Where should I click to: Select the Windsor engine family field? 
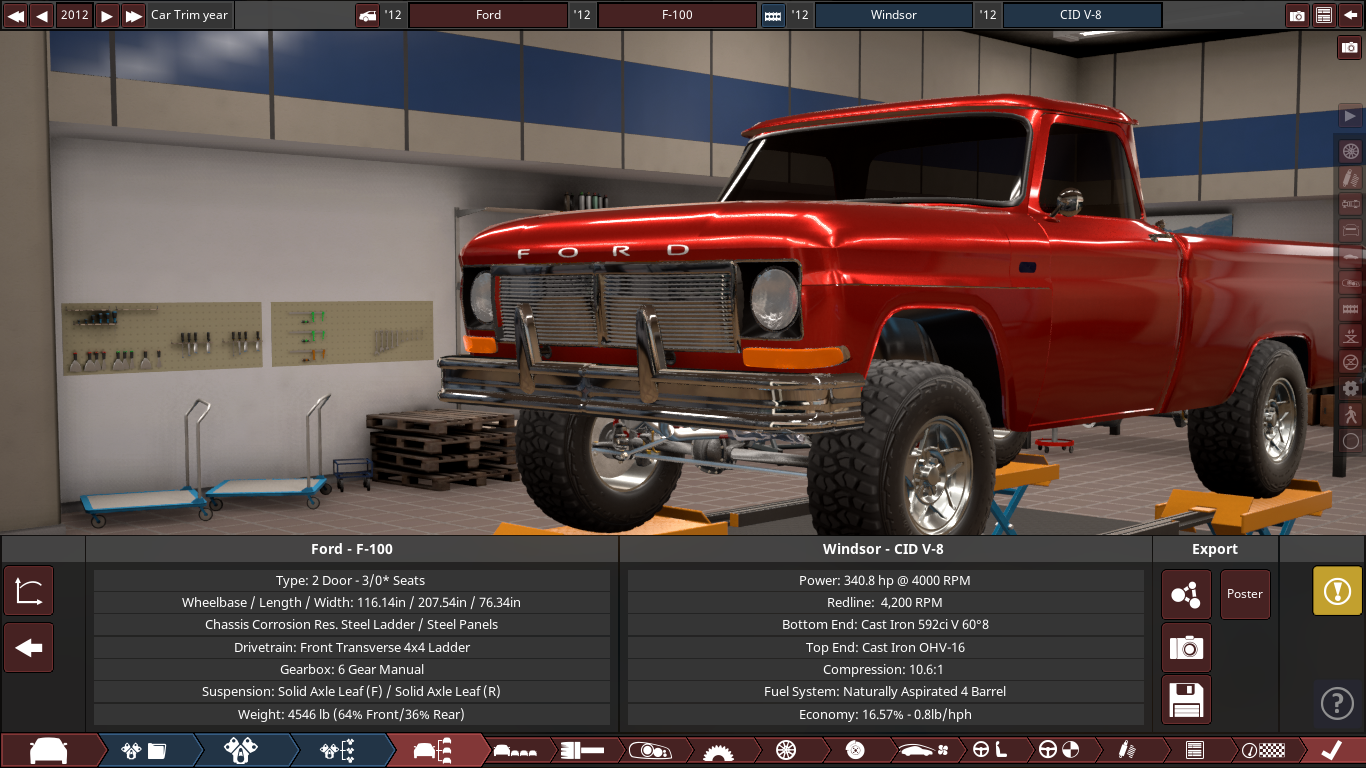pyautogui.click(x=893, y=15)
